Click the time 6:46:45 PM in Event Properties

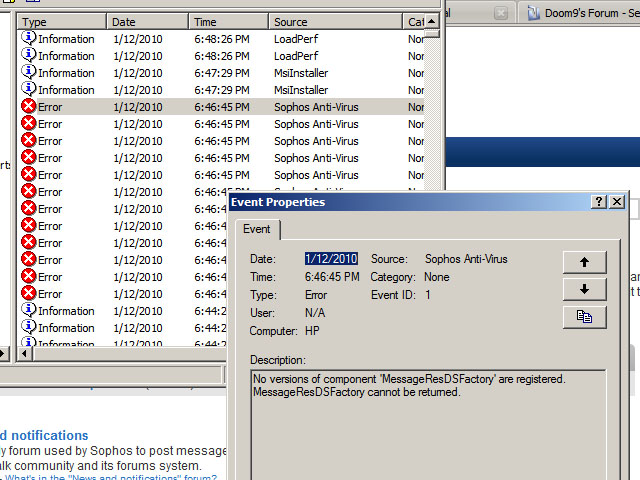point(332,277)
